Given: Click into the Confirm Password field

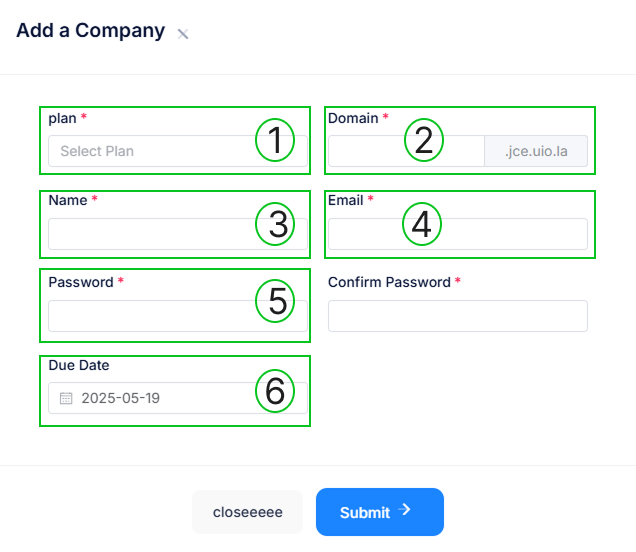Looking at the screenshot, I should (x=457, y=316).
